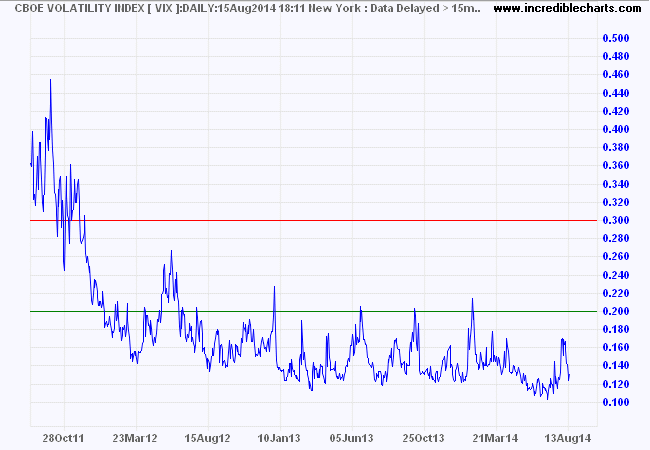Click the 0.460 y-axis label
The image size is (650, 450).
point(616,75)
